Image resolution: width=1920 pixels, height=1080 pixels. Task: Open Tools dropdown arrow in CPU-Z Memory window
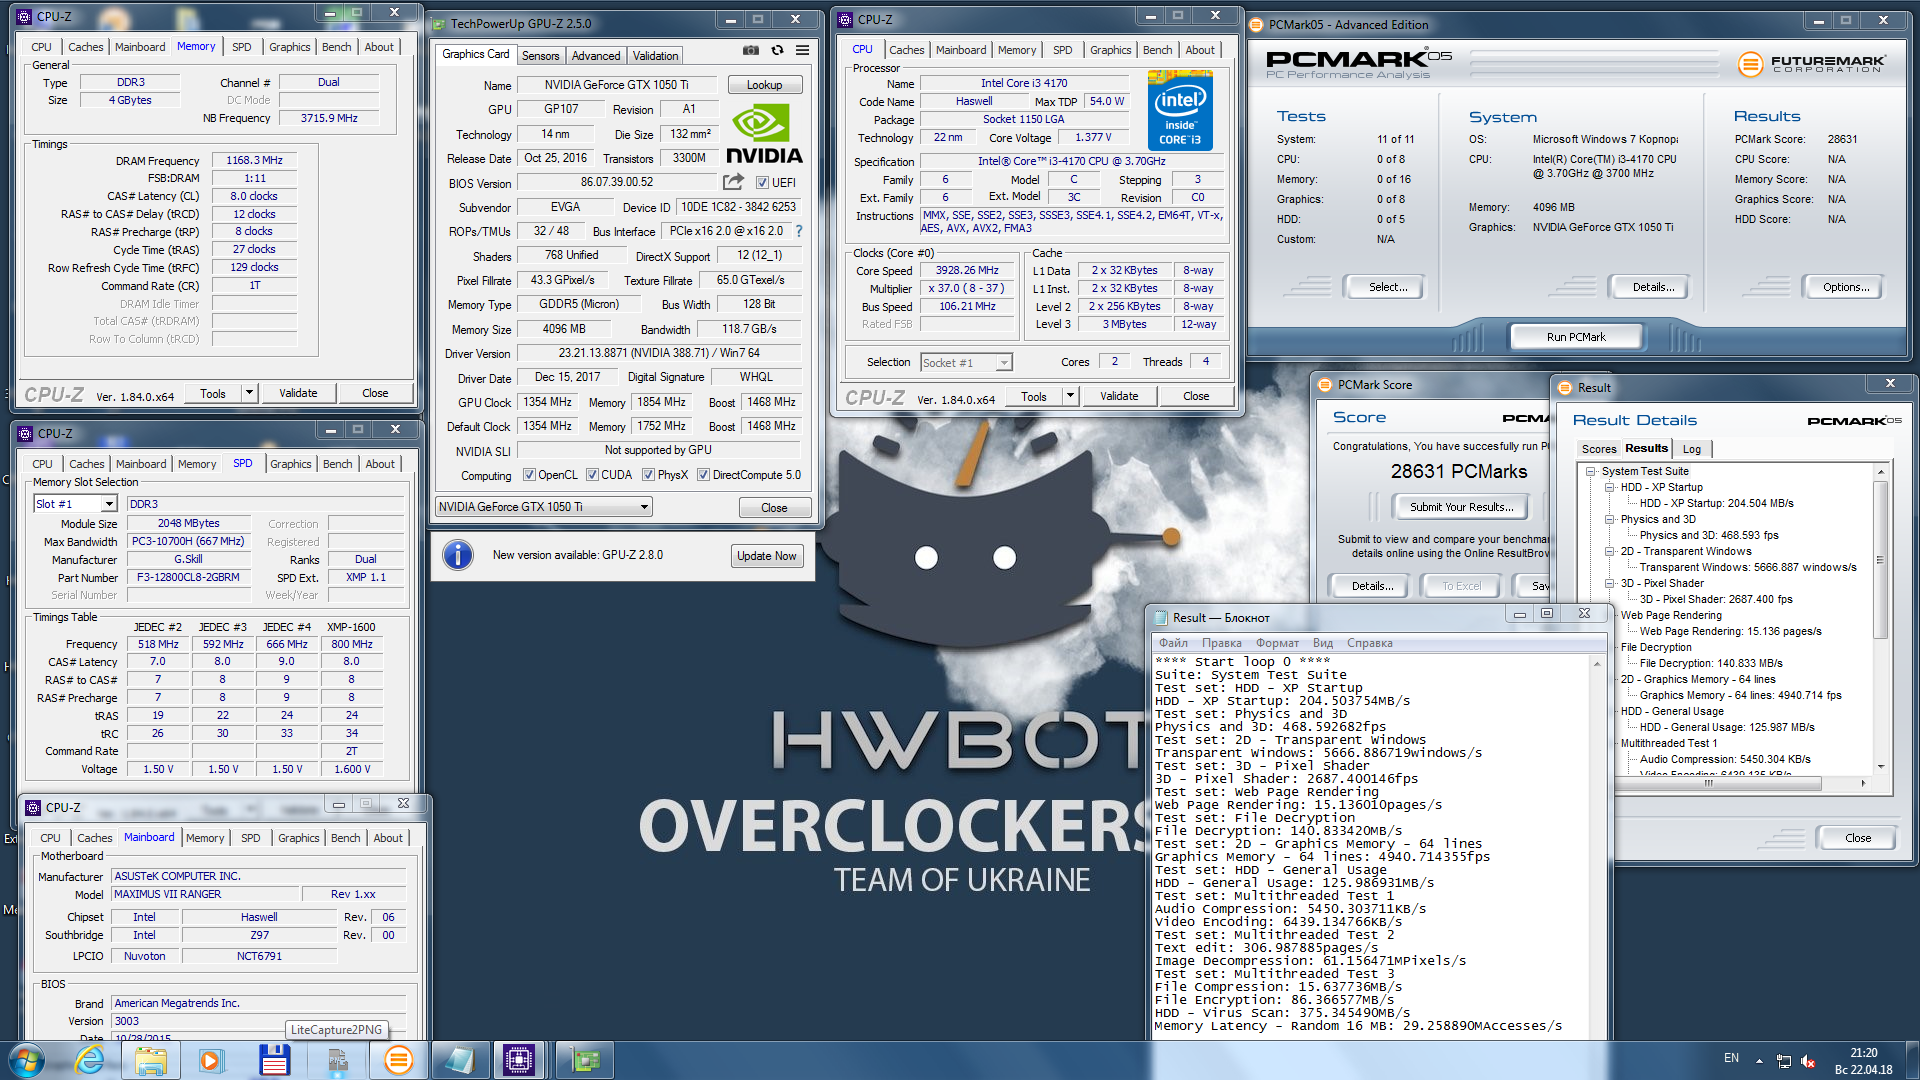[x=249, y=393]
